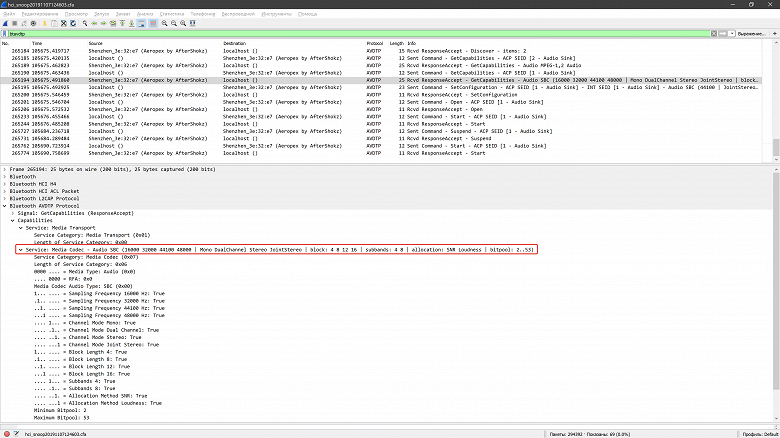Go forward to next packet arrow

point(103,23)
